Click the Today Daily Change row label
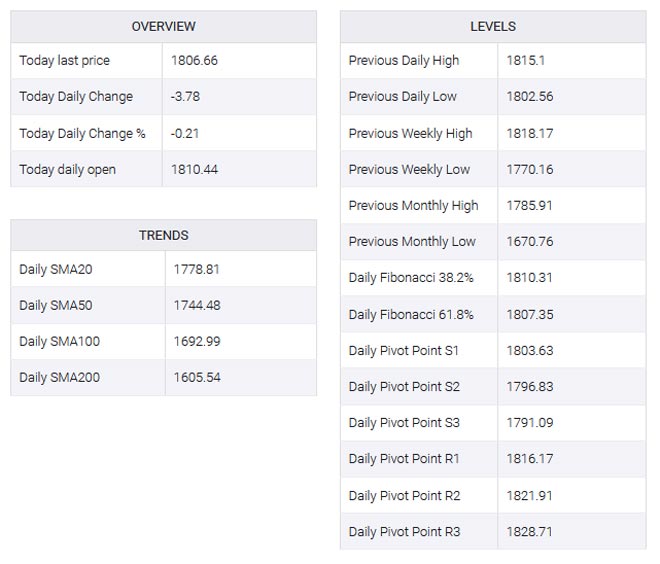The width and height of the screenshot is (660, 564). point(76,97)
